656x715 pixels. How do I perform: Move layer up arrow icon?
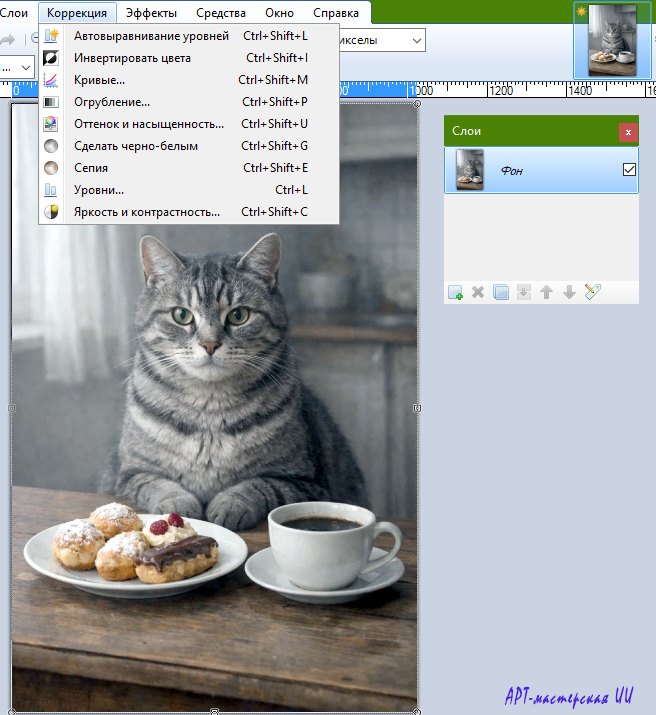(547, 292)
